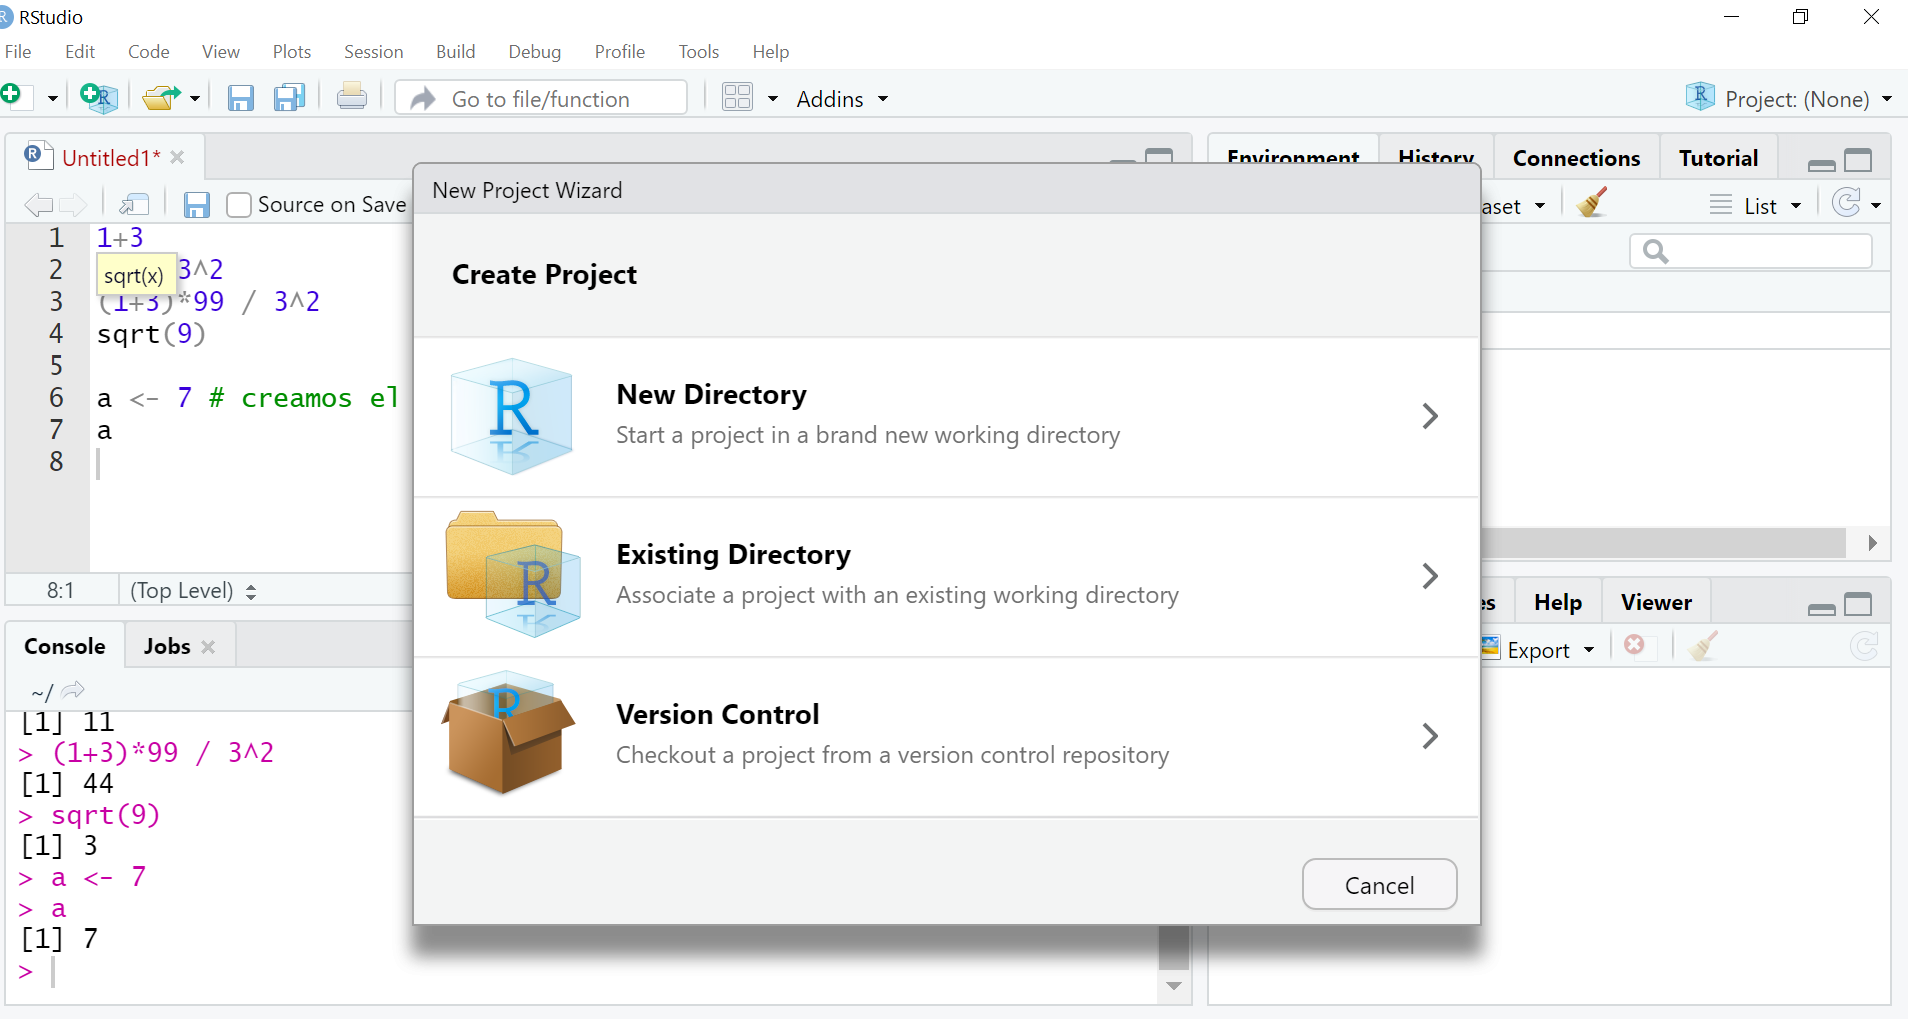Click the Refresh environment icon
Image resolution: width=1908 pixels, height=1019 pixels.
coord(1846,204)
